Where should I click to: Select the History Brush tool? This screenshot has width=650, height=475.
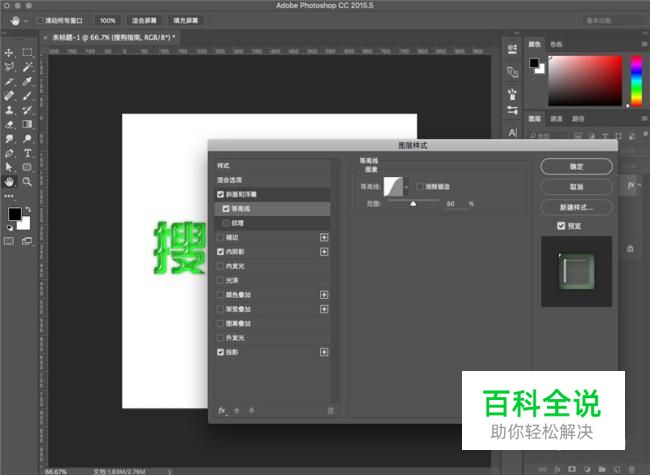pyautogui.click(x=27, y=110)
